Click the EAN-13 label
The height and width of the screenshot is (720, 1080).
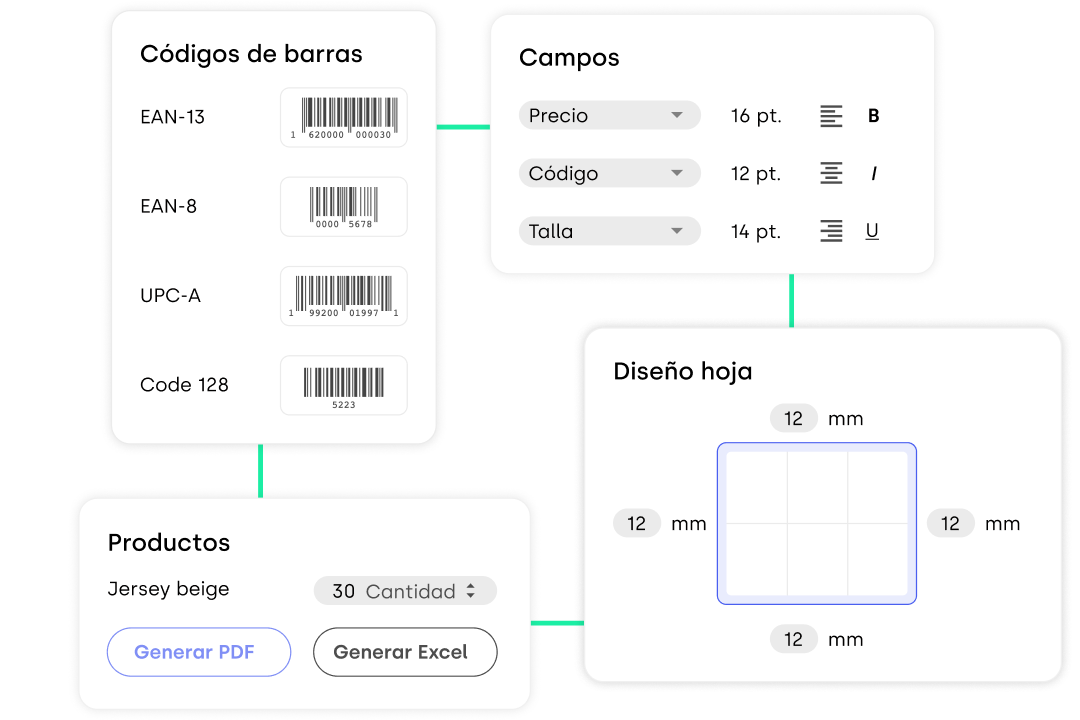click(x=172, y=117)
